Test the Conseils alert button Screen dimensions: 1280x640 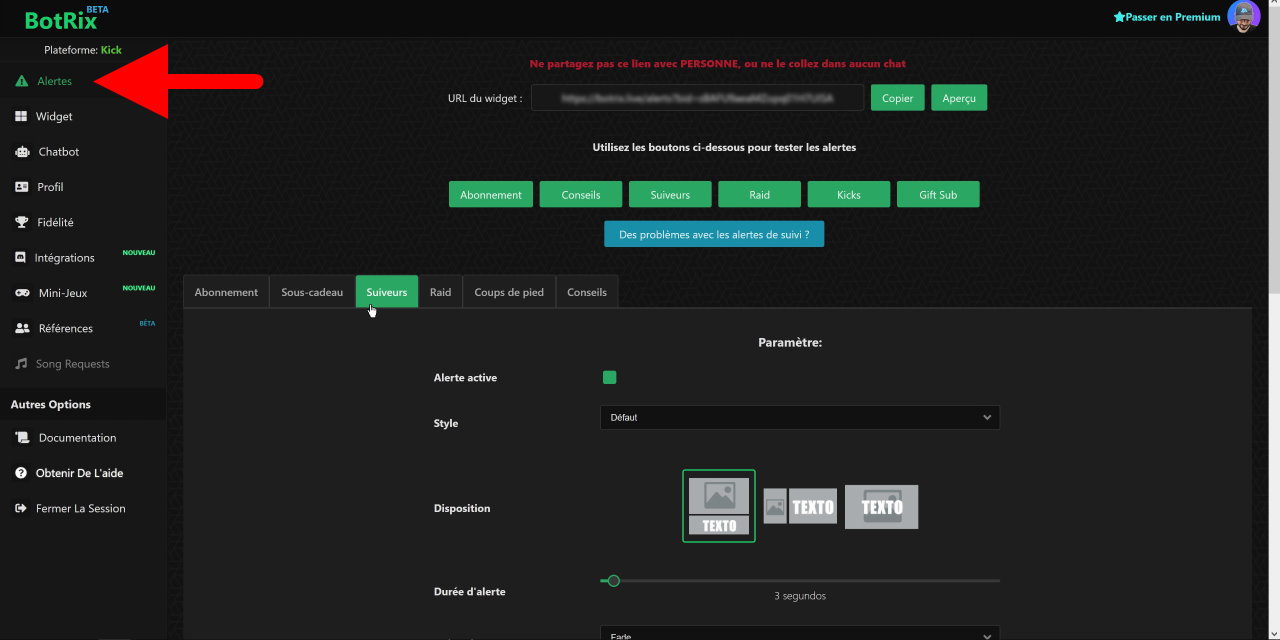[581, 194]
